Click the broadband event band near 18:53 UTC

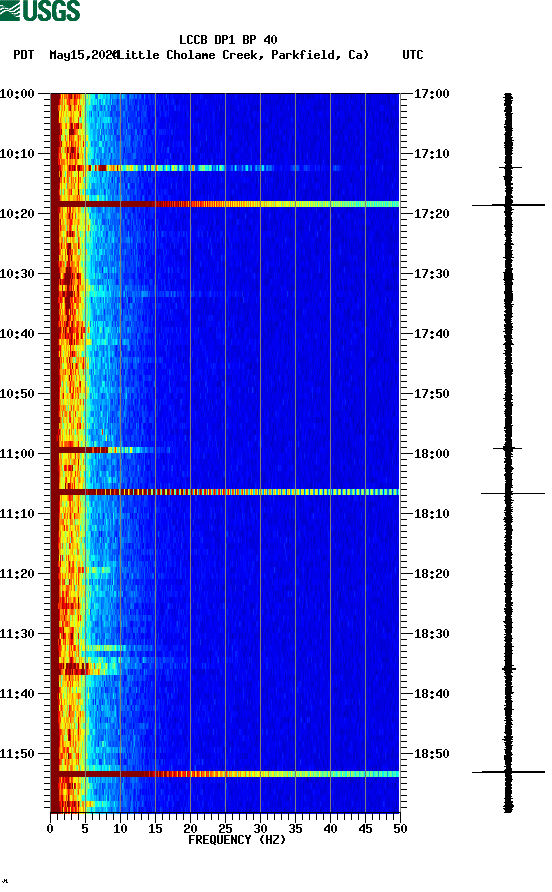[225, 774]
